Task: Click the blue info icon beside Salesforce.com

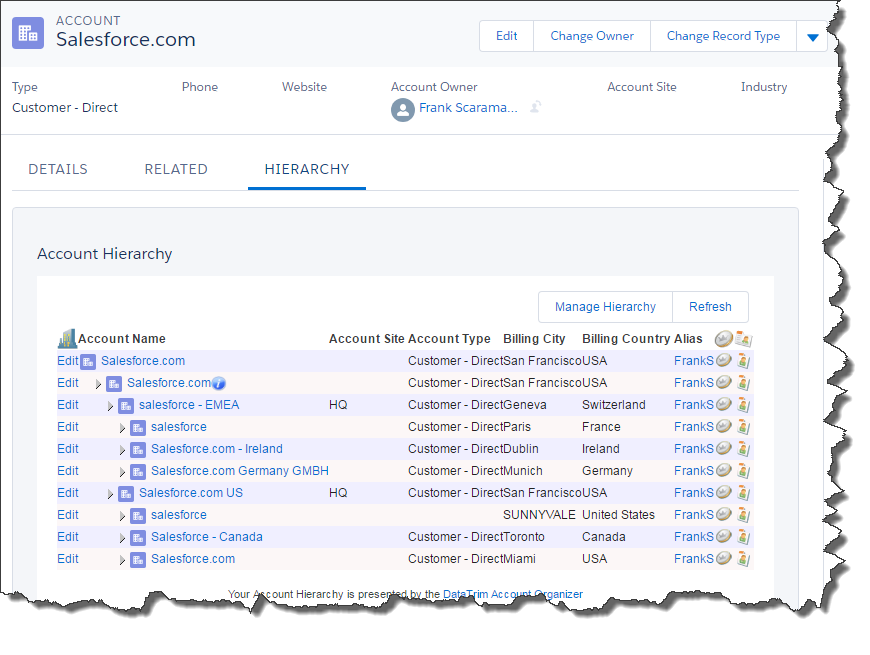Action: pos(219,383)
